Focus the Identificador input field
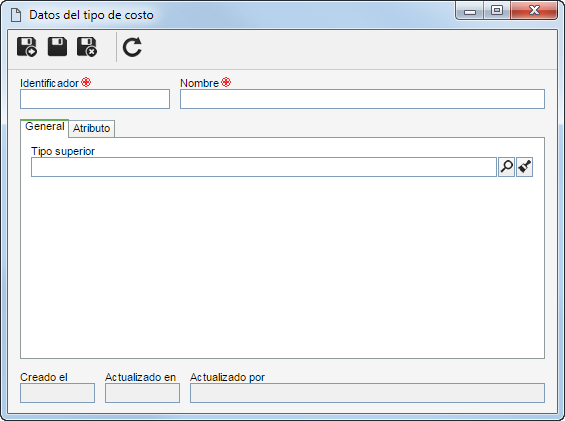 coord(95,99)
